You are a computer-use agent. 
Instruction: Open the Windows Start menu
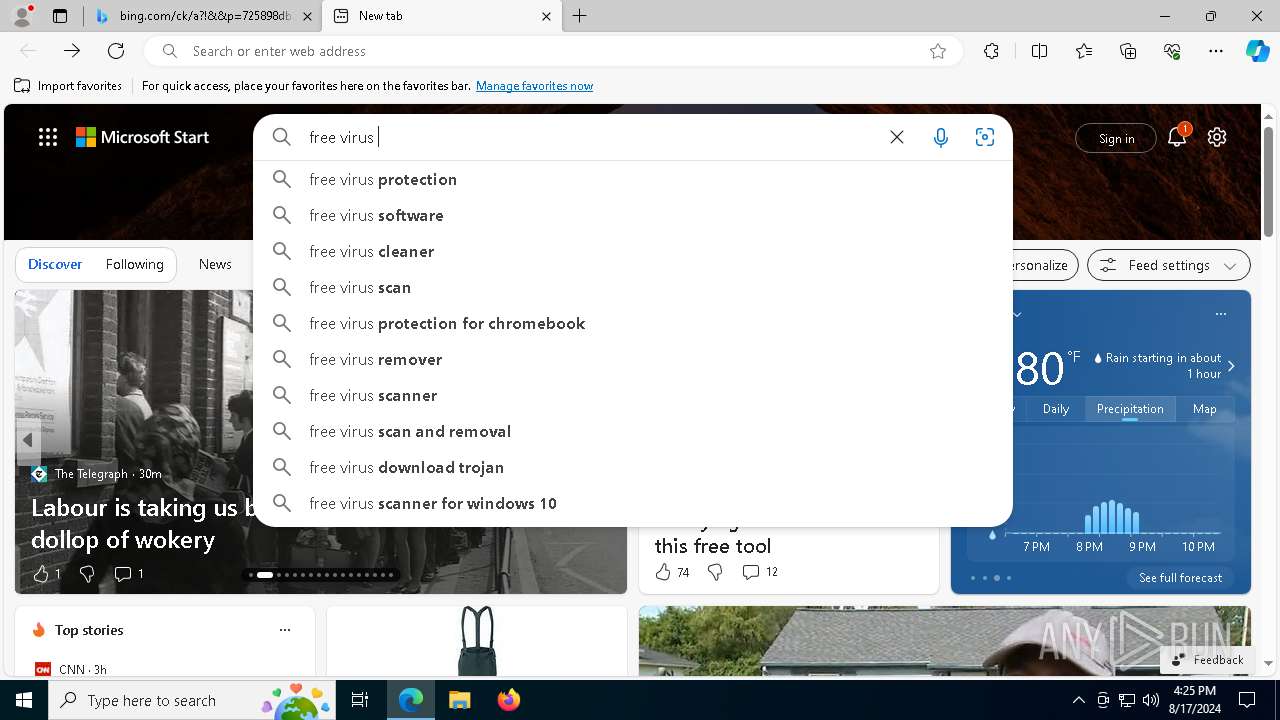tap(24, 700)
